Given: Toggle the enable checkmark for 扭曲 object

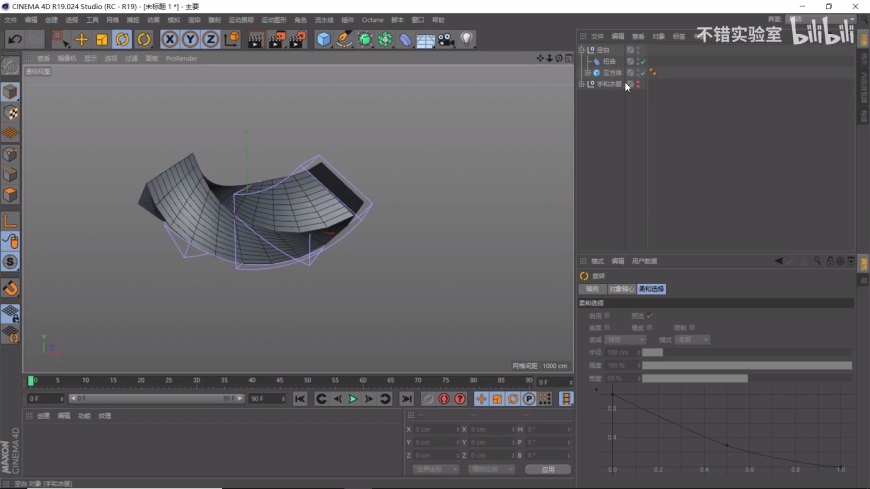Looking at the screenshot, I should click(x=644, y=61).
